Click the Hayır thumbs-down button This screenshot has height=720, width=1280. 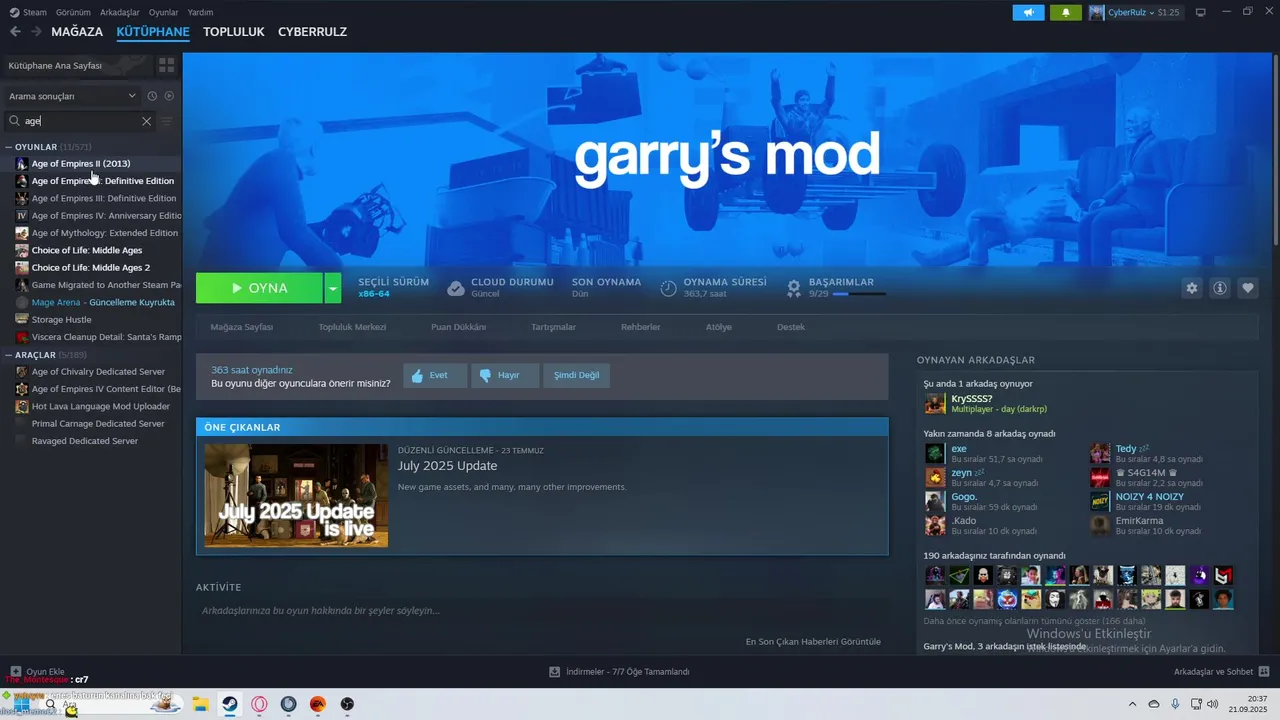pyautogui.click(x=505, y=375)
